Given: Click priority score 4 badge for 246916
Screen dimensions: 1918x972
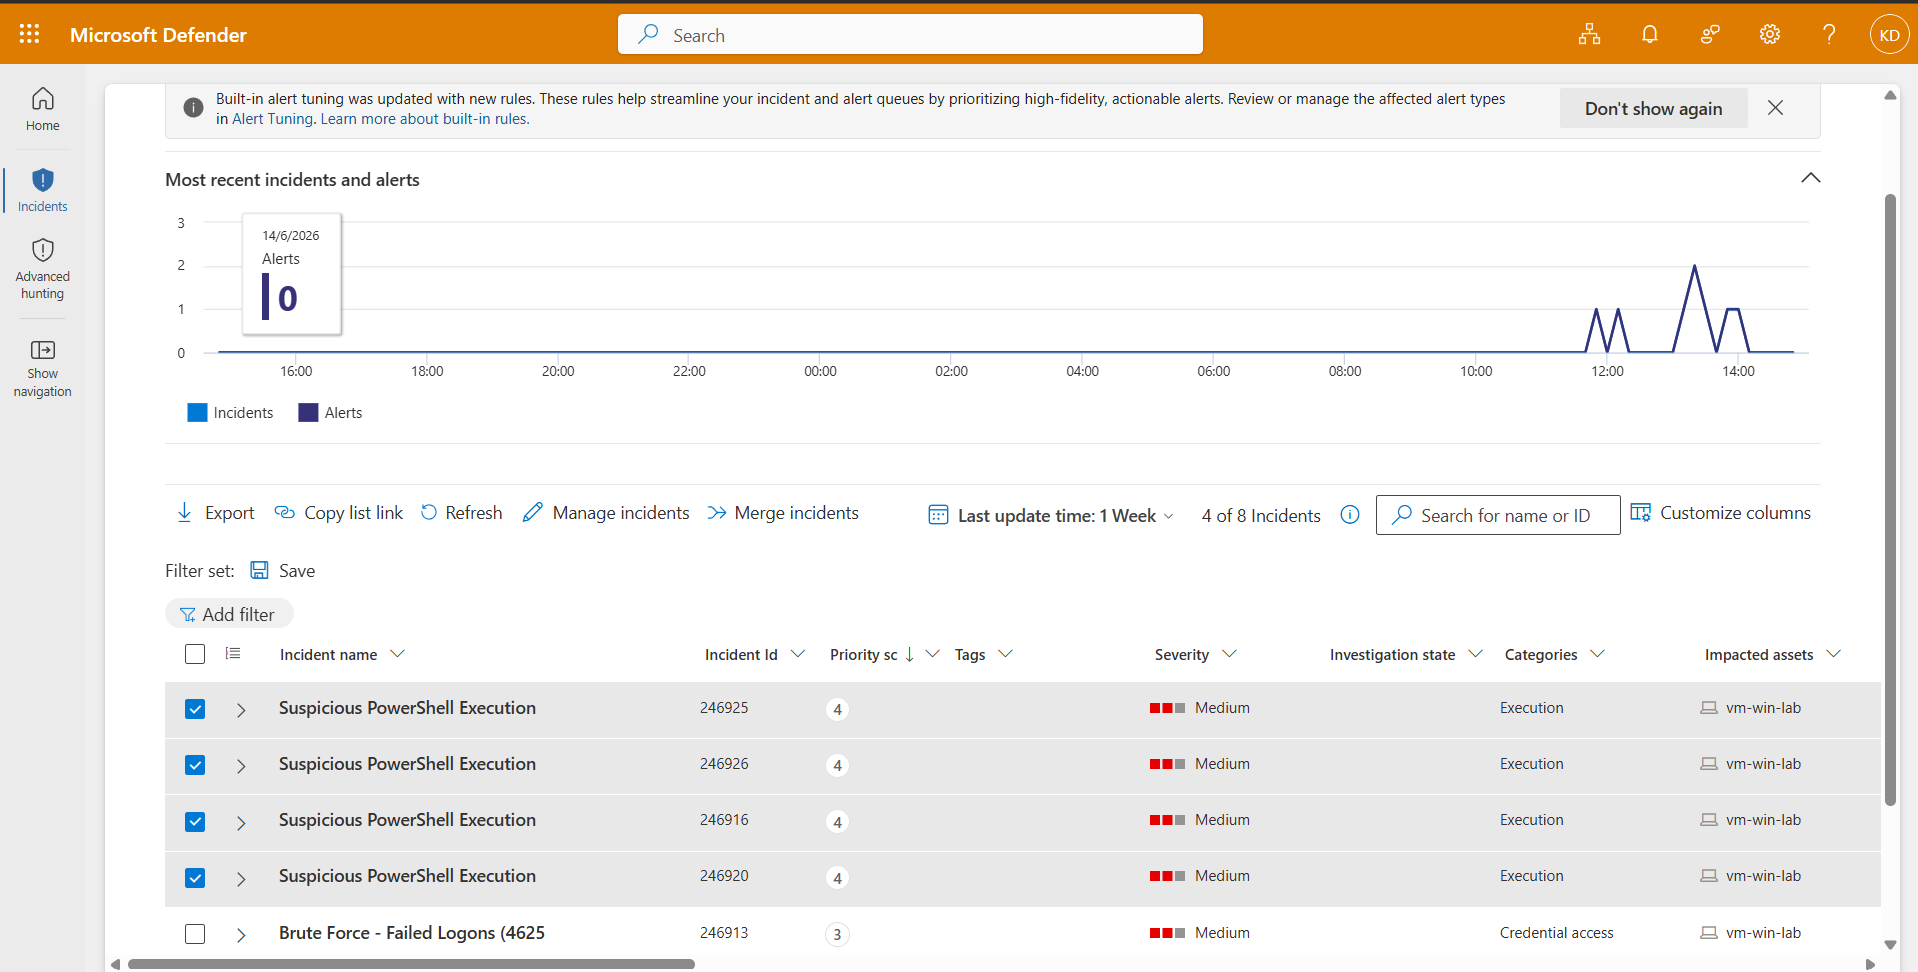Looking at the screenshot, I should (x=838, y=822).
